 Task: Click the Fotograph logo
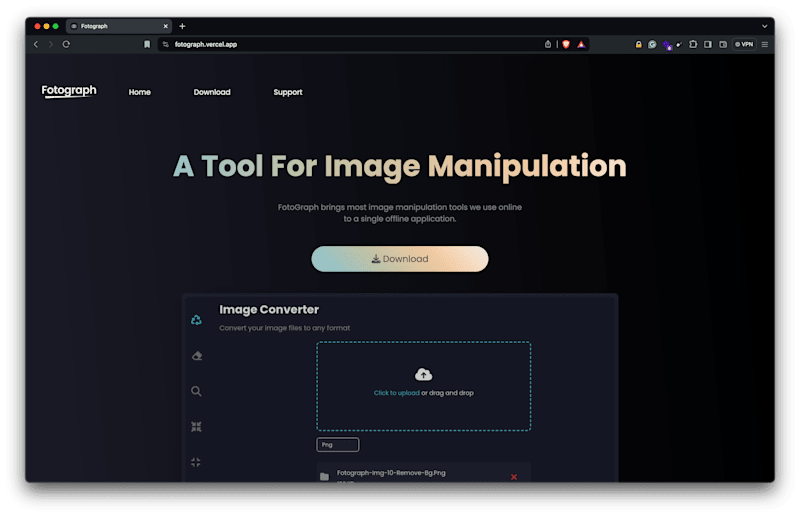[69, 91]
